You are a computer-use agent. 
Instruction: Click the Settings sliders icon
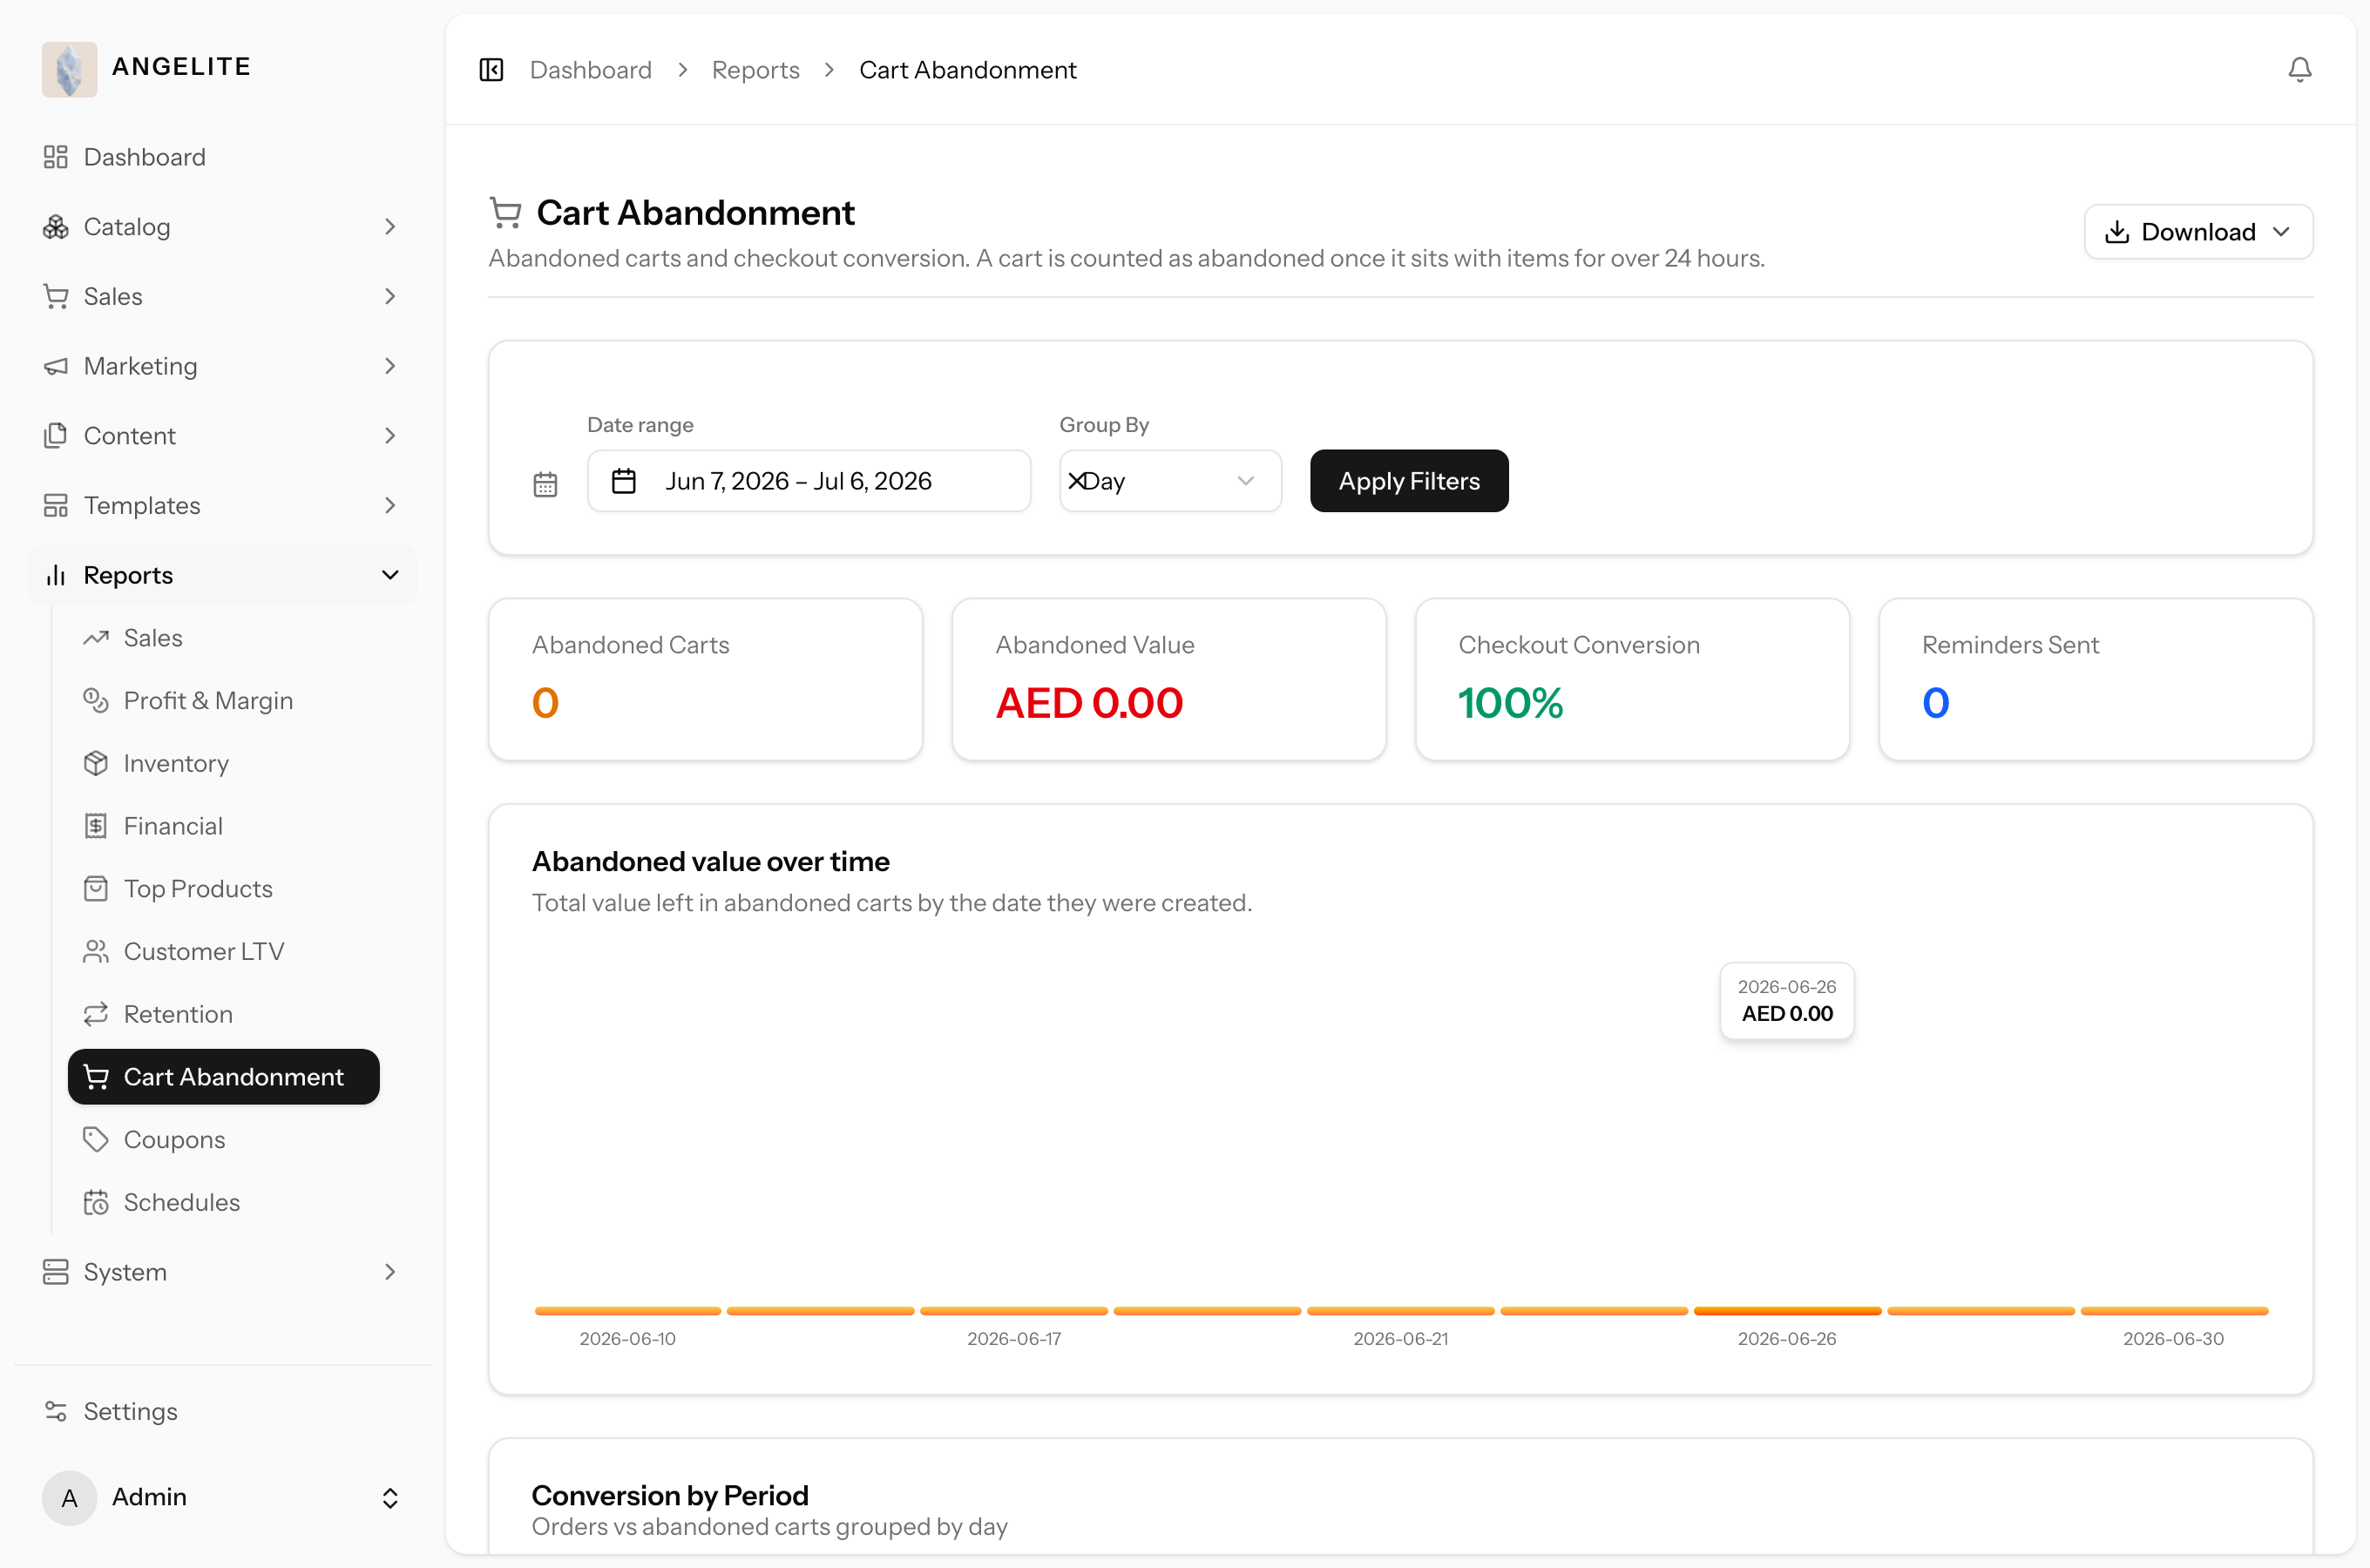(56, 1412)
